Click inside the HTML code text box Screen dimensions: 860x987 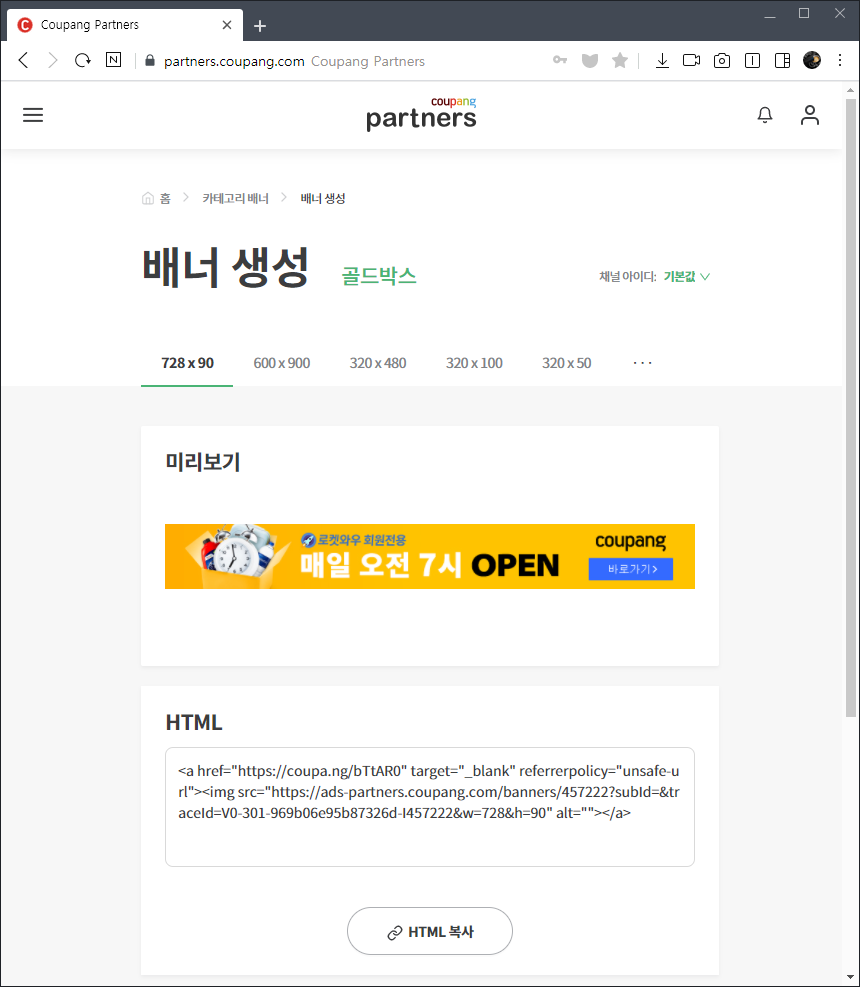(x=429, y=807)
